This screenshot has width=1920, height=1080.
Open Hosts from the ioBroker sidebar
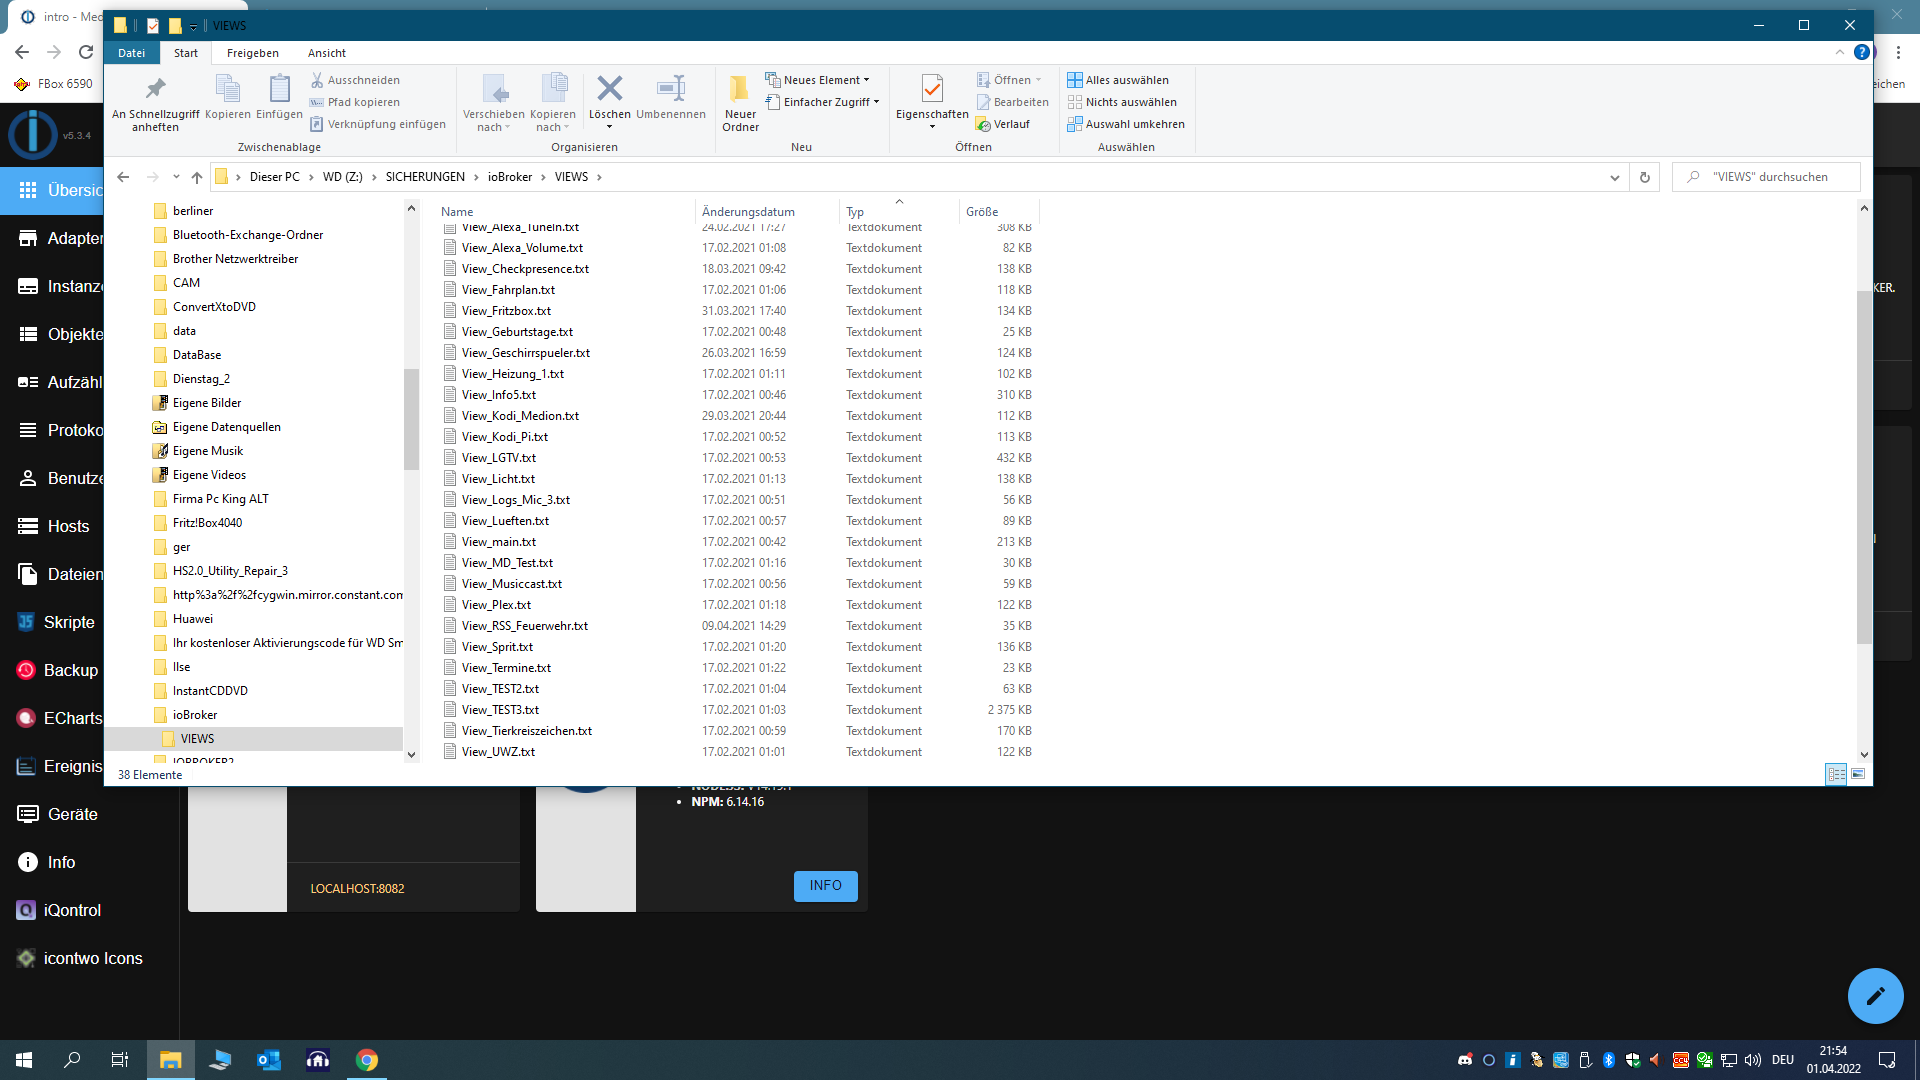pyautogui.click(x=63, y=526)
